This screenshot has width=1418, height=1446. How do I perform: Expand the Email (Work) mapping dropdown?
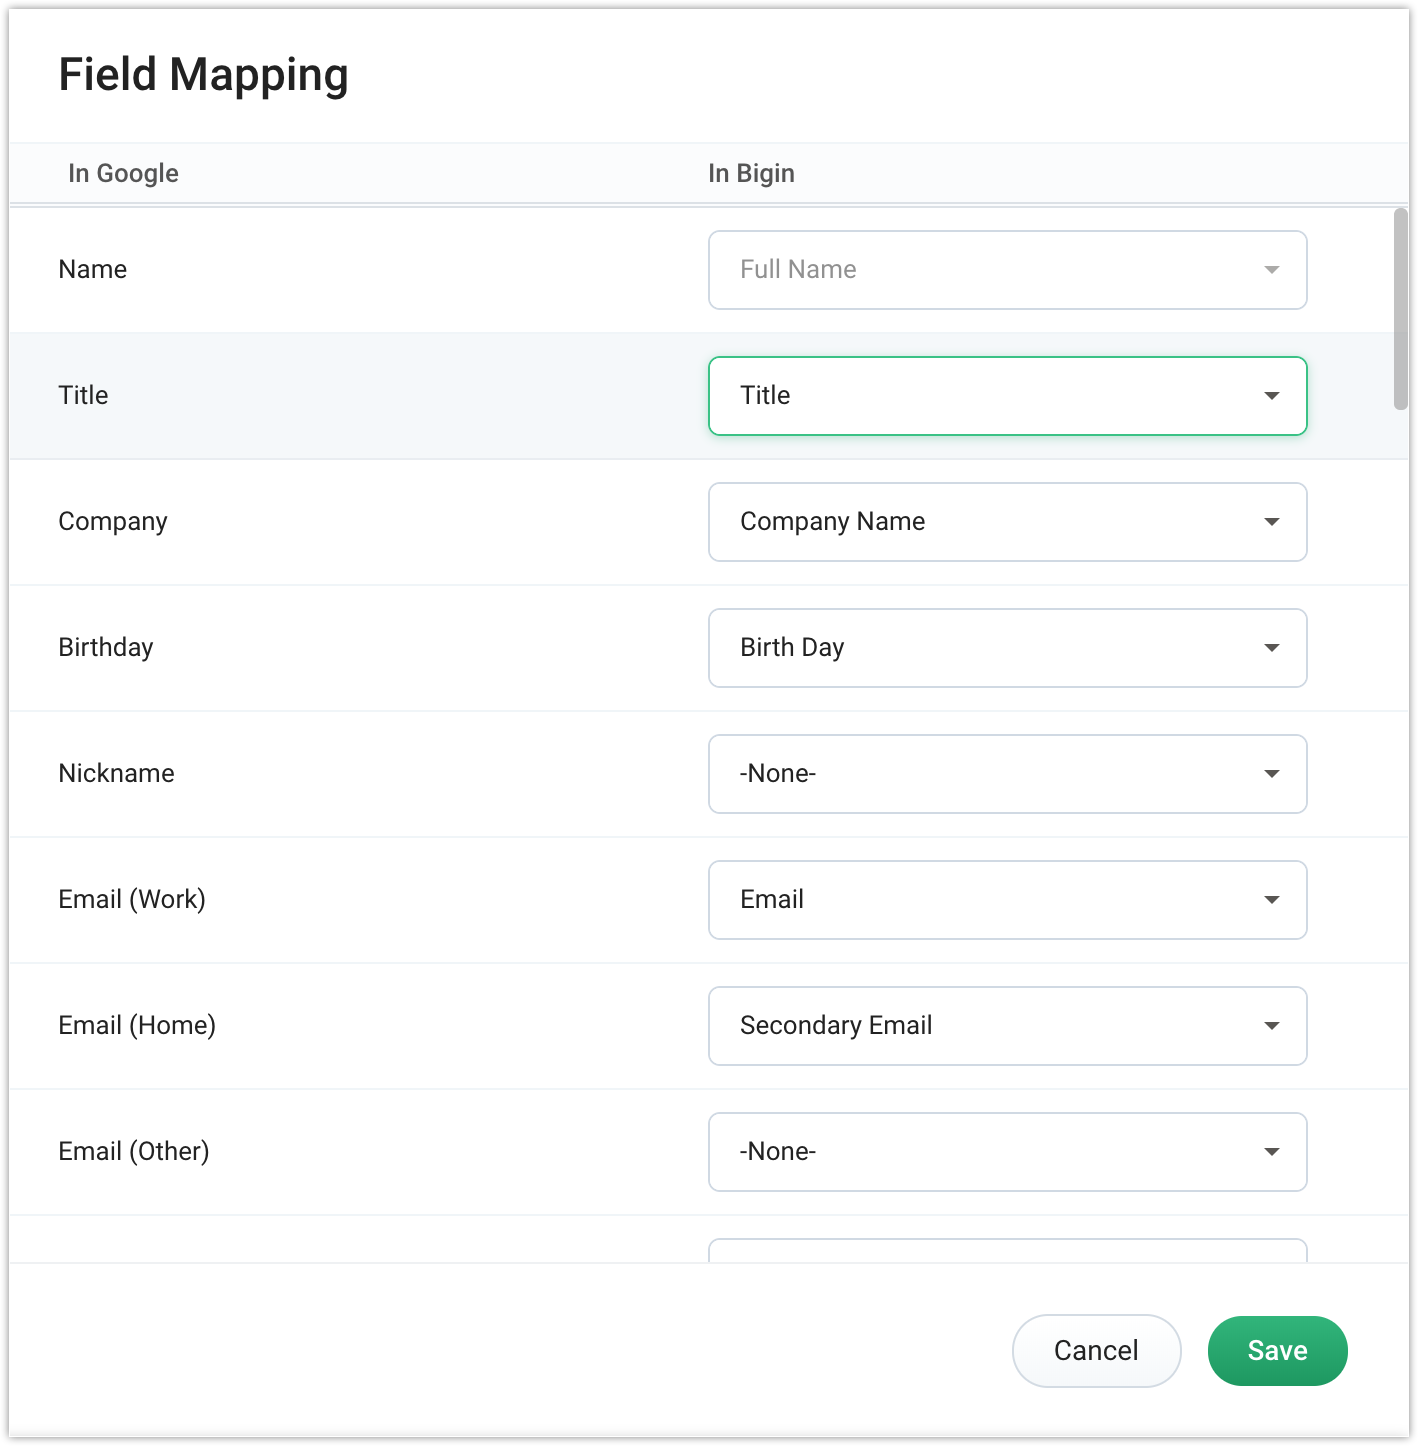pyautogui.click(x=1006, y=900)
